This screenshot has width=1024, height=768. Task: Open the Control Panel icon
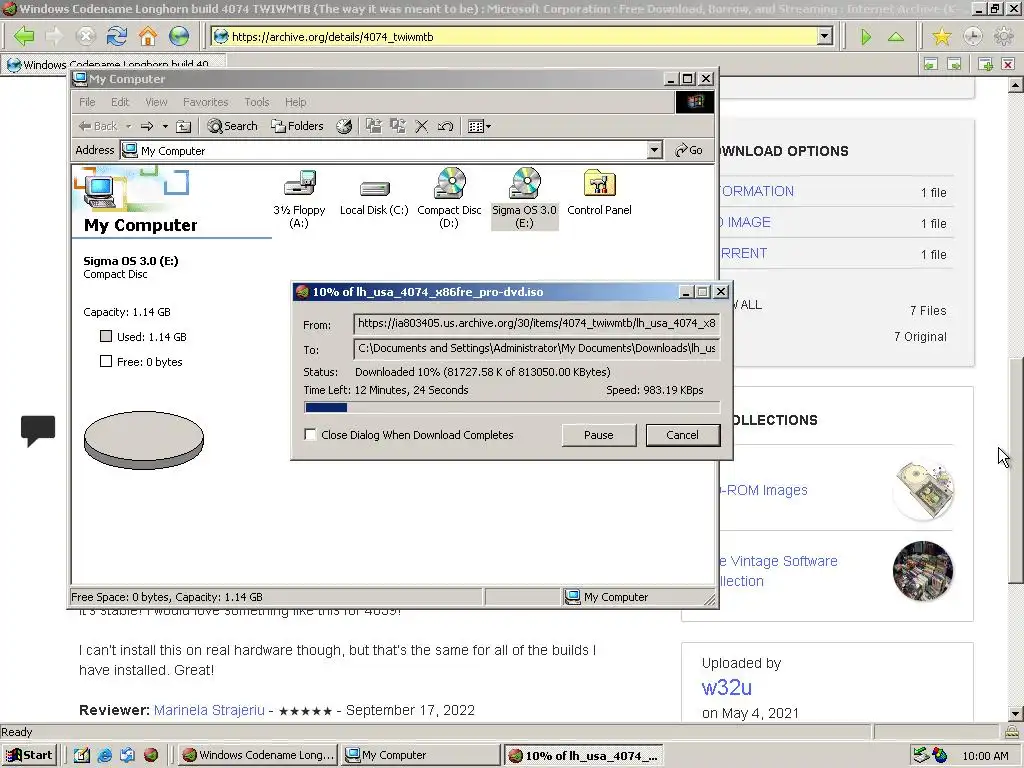point(600,193)
